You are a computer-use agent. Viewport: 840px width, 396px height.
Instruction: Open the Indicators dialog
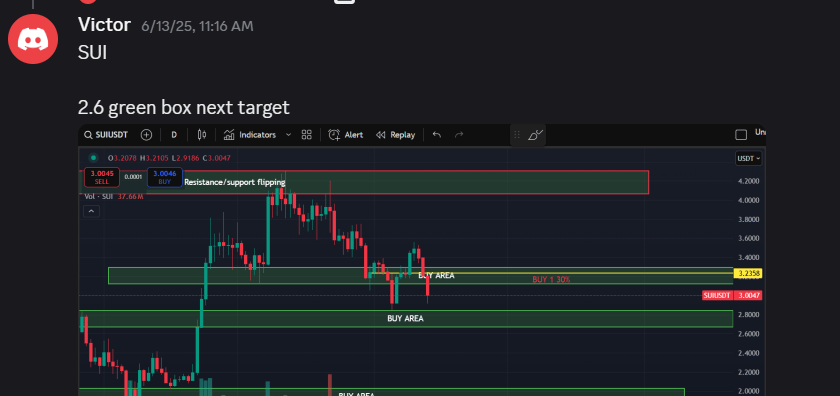coord(250,135)
